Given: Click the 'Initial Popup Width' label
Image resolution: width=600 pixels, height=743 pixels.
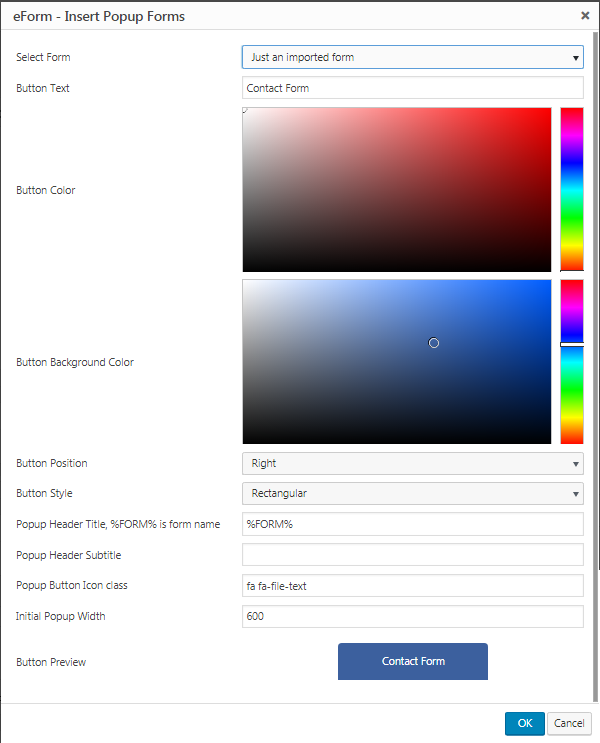Looking at the screenshot, I should click(61, 616).
